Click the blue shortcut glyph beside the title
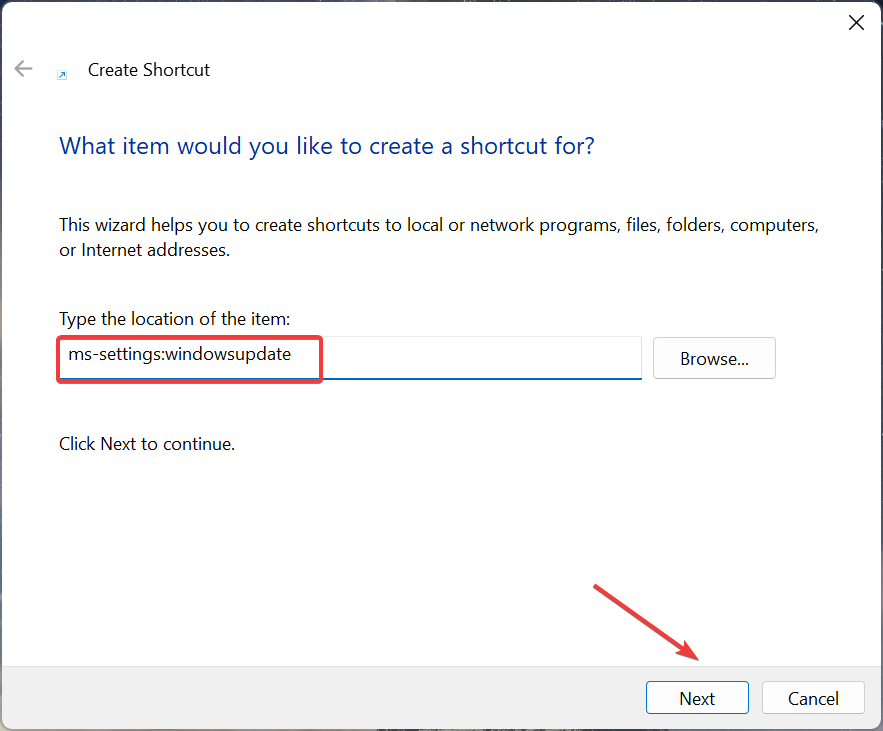 click(63, 73)
